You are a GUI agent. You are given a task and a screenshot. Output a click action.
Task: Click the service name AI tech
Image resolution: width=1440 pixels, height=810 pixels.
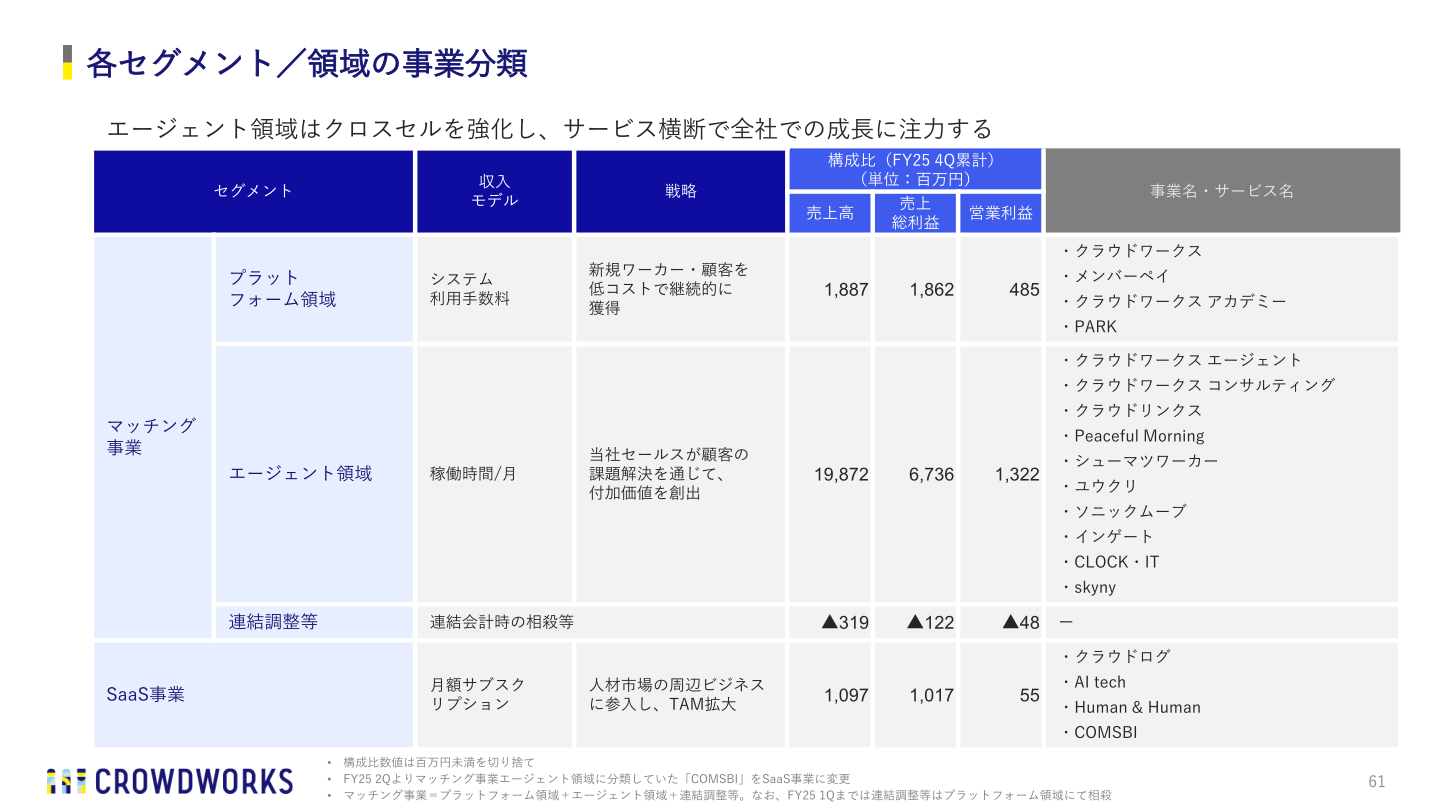[x=1099, y=682]
